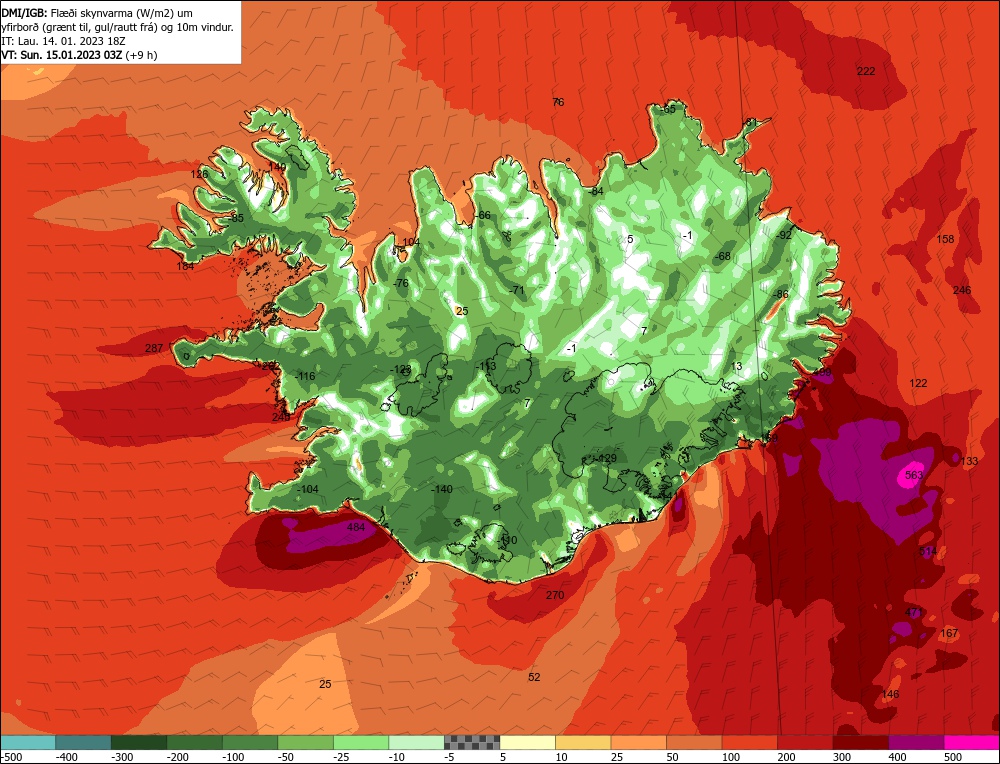Click the map value 126

pos(200,174)
